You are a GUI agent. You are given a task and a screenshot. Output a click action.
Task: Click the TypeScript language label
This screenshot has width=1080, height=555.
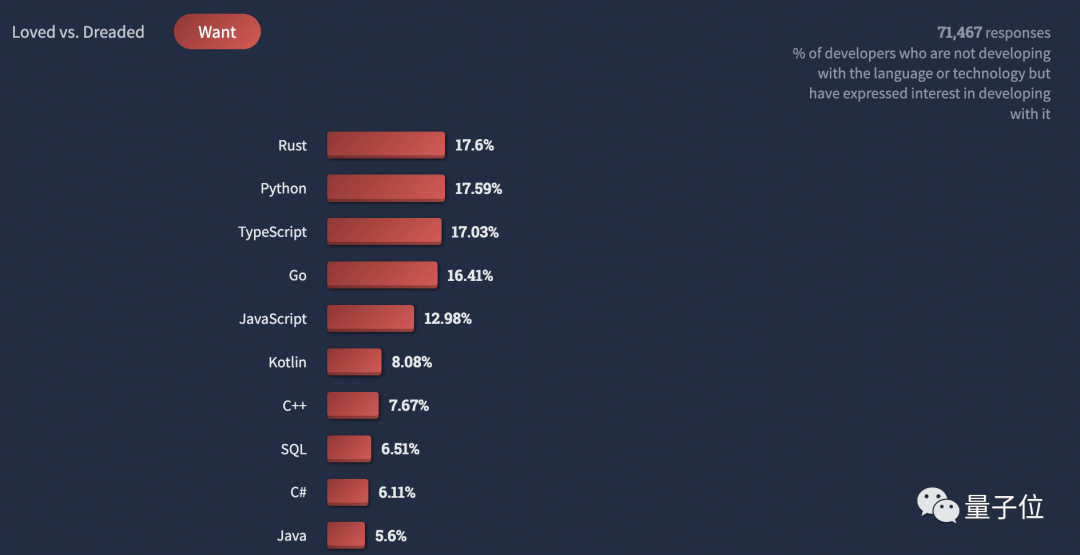point(272,232)
